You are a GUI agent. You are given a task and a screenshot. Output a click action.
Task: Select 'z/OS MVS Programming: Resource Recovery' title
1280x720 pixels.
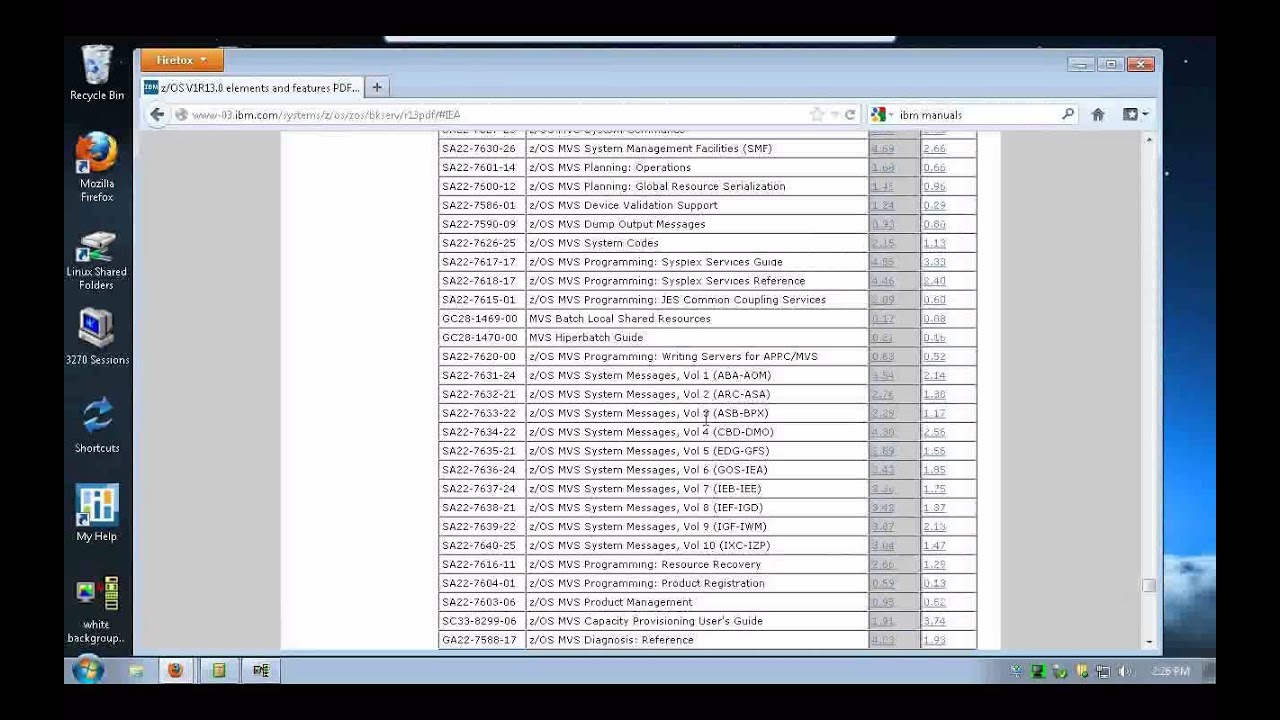coord(645,565)
